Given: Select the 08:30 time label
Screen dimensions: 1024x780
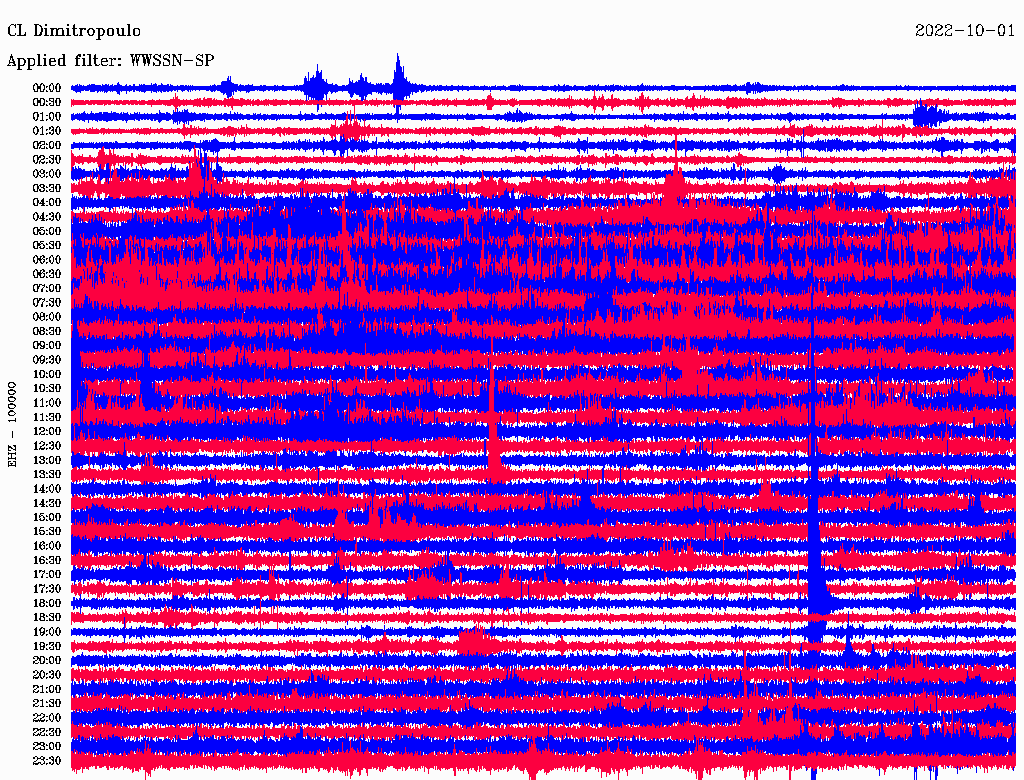Looking at the screenshot, I should (47, 331).
